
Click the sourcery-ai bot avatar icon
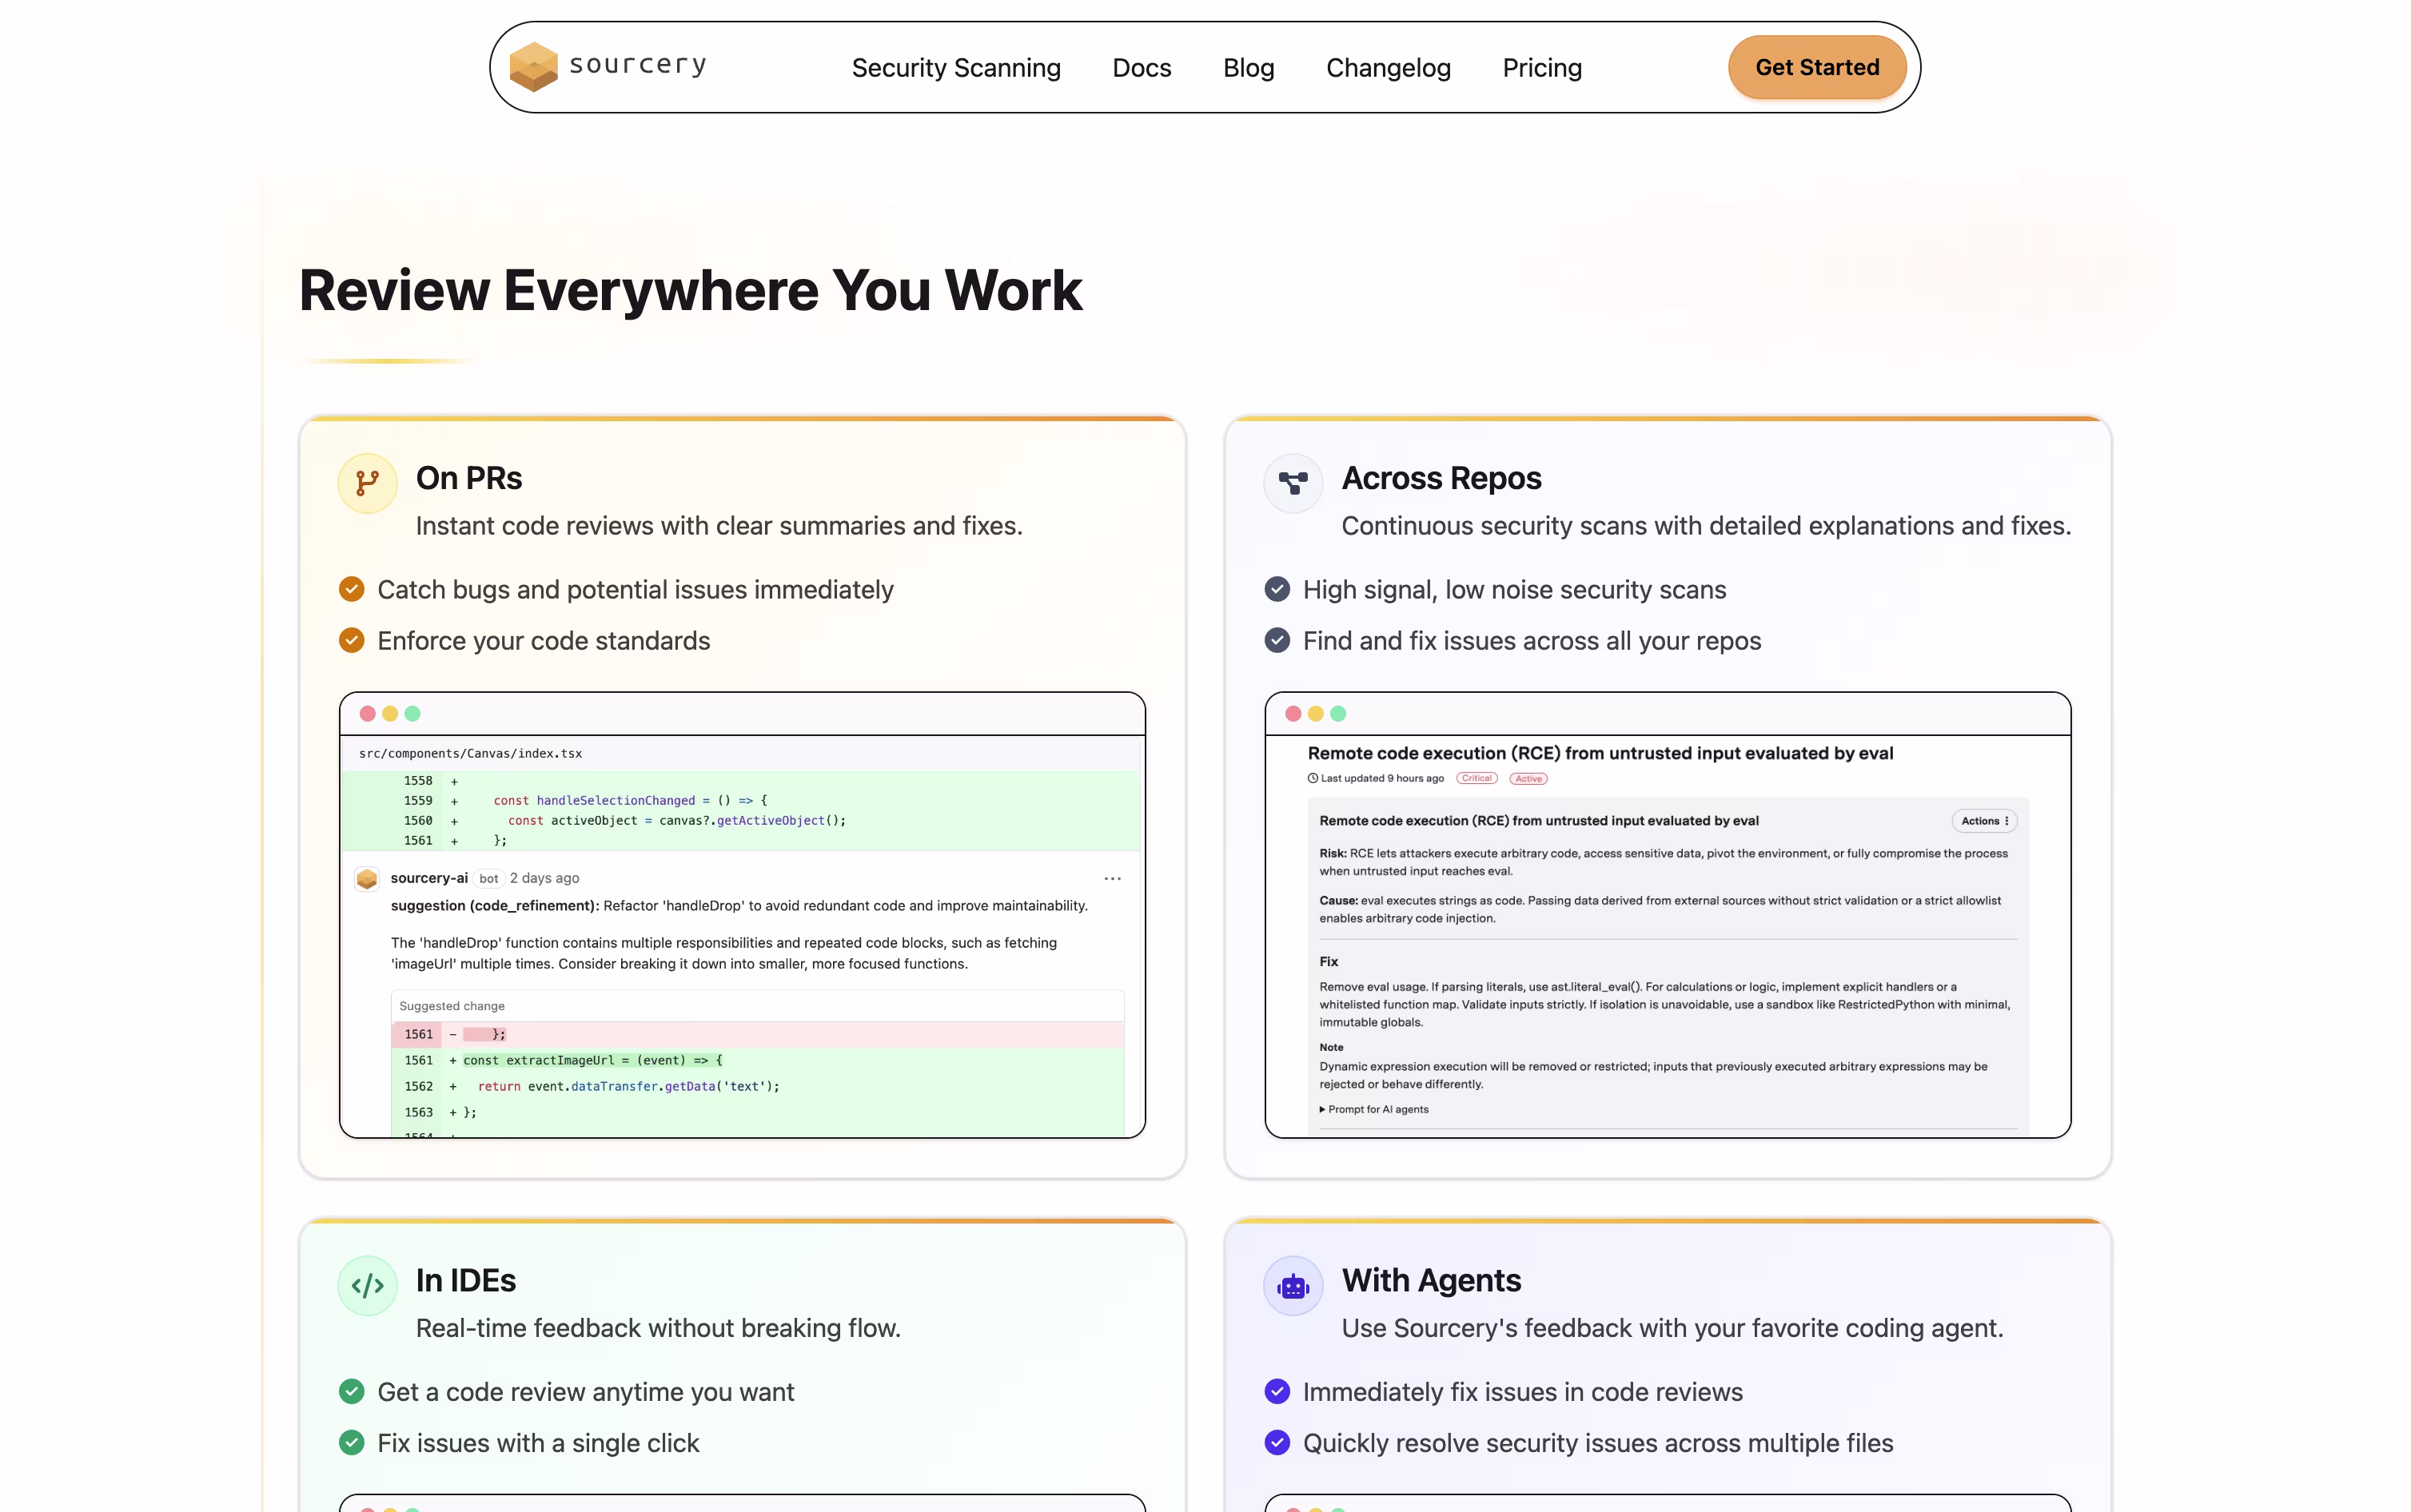coord(366,878)
